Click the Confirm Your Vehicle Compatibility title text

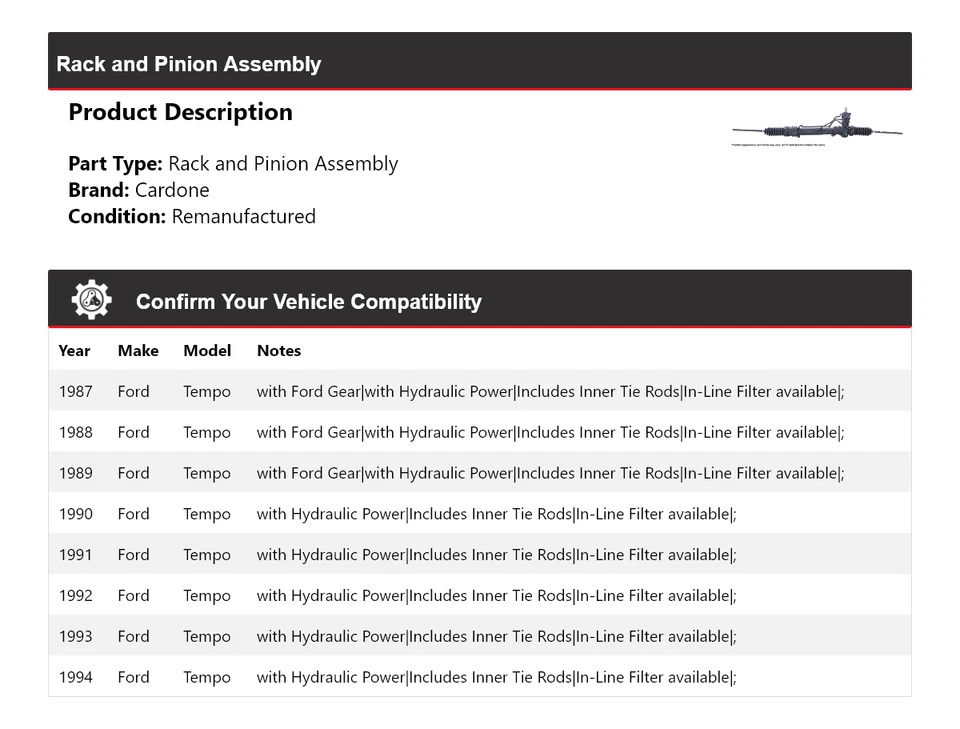(x=308, y=301)
